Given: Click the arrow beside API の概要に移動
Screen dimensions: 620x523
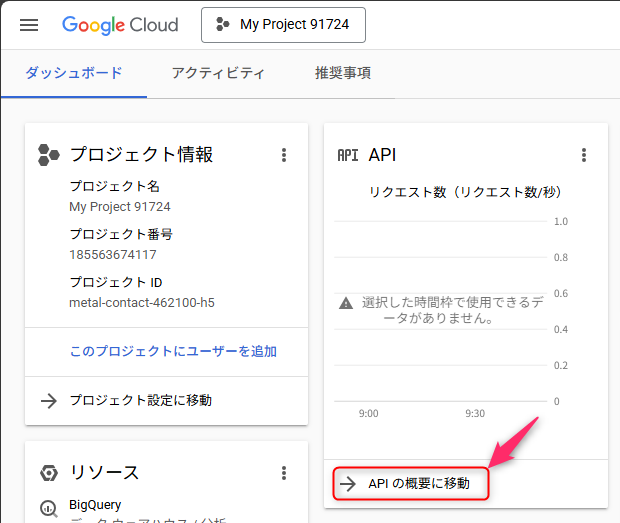Looking at the screenshot, I should (348, 484).
